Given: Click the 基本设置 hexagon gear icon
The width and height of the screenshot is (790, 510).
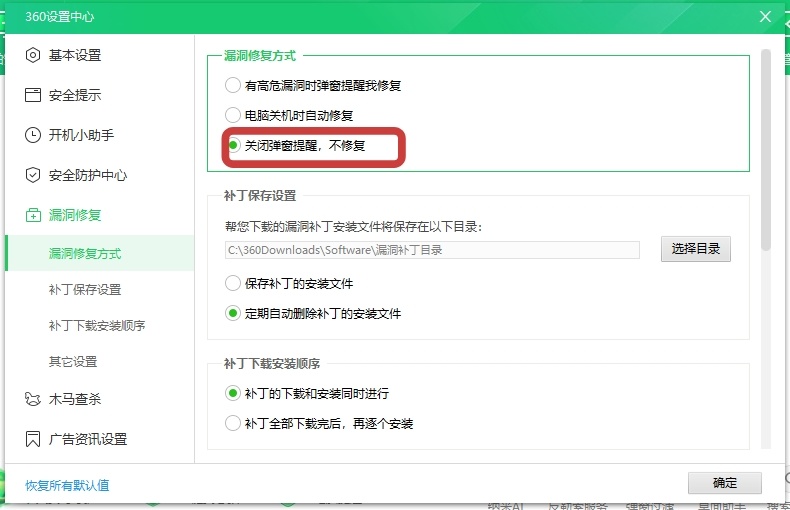Looking at the screenshot, I should (x=33, y=55).
